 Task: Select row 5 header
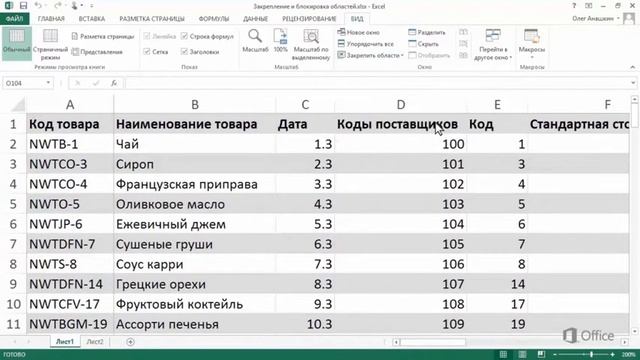coord(13,204)
